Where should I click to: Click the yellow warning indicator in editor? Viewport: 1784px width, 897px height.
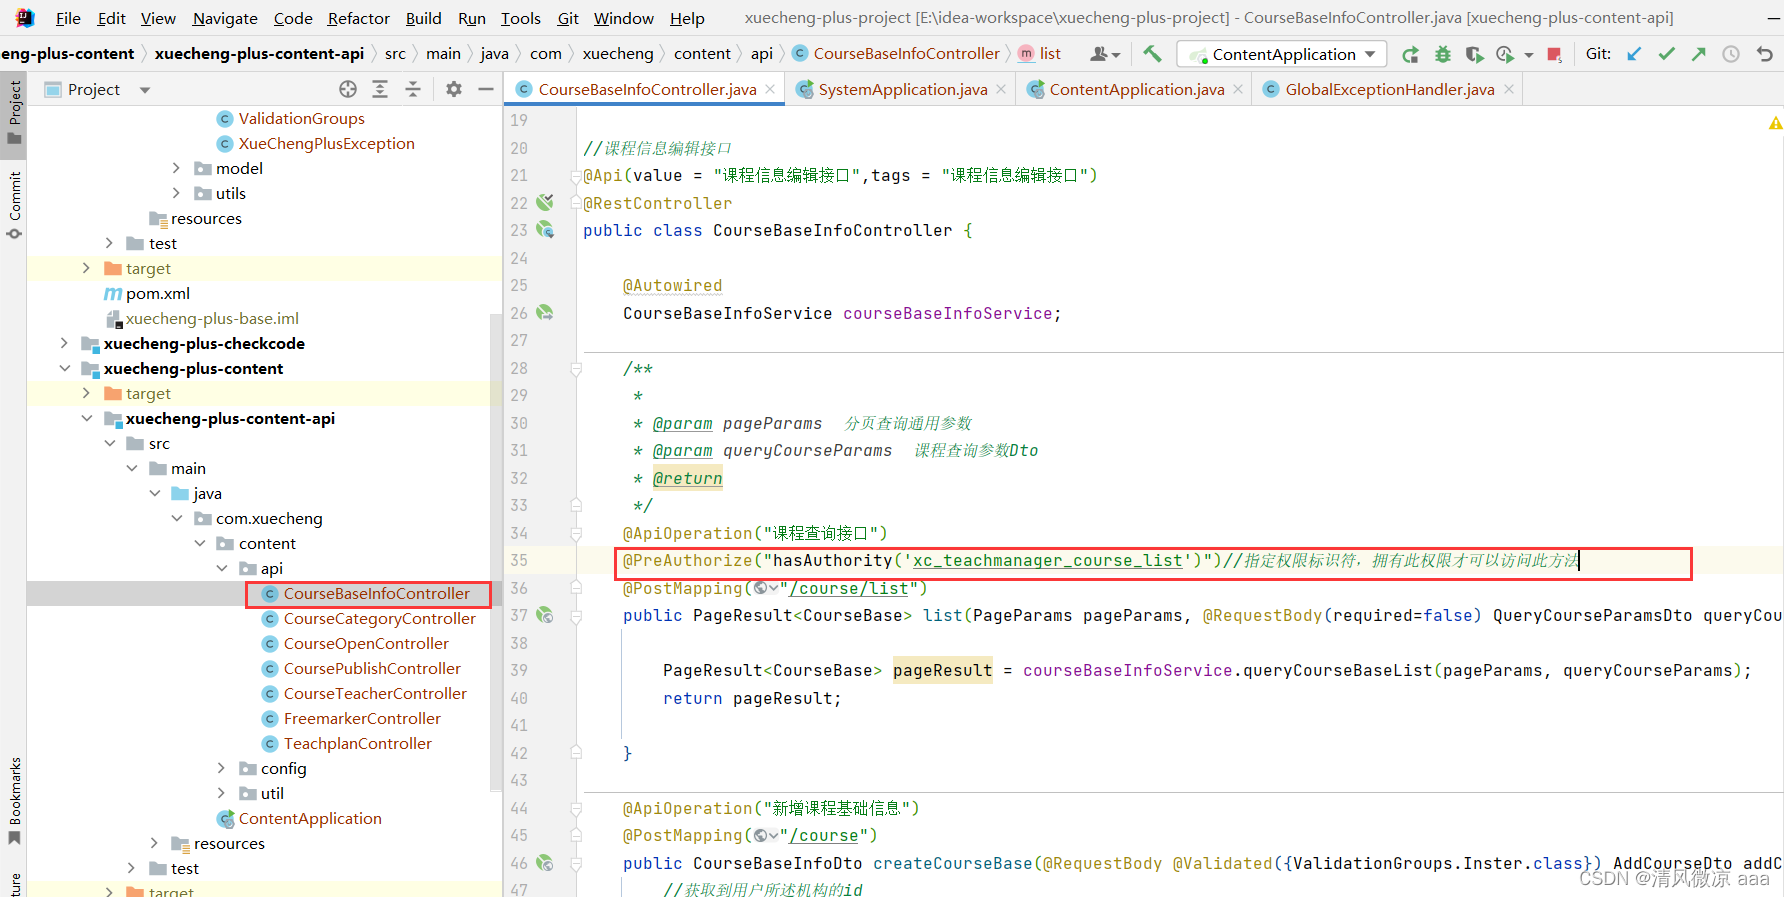(1775, 123)
